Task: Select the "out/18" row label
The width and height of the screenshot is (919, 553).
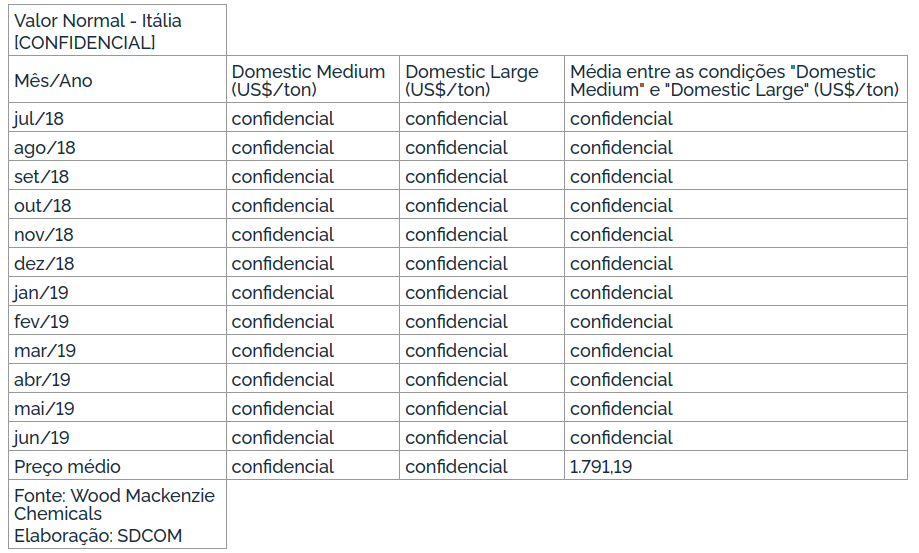Action: (43, 206)
